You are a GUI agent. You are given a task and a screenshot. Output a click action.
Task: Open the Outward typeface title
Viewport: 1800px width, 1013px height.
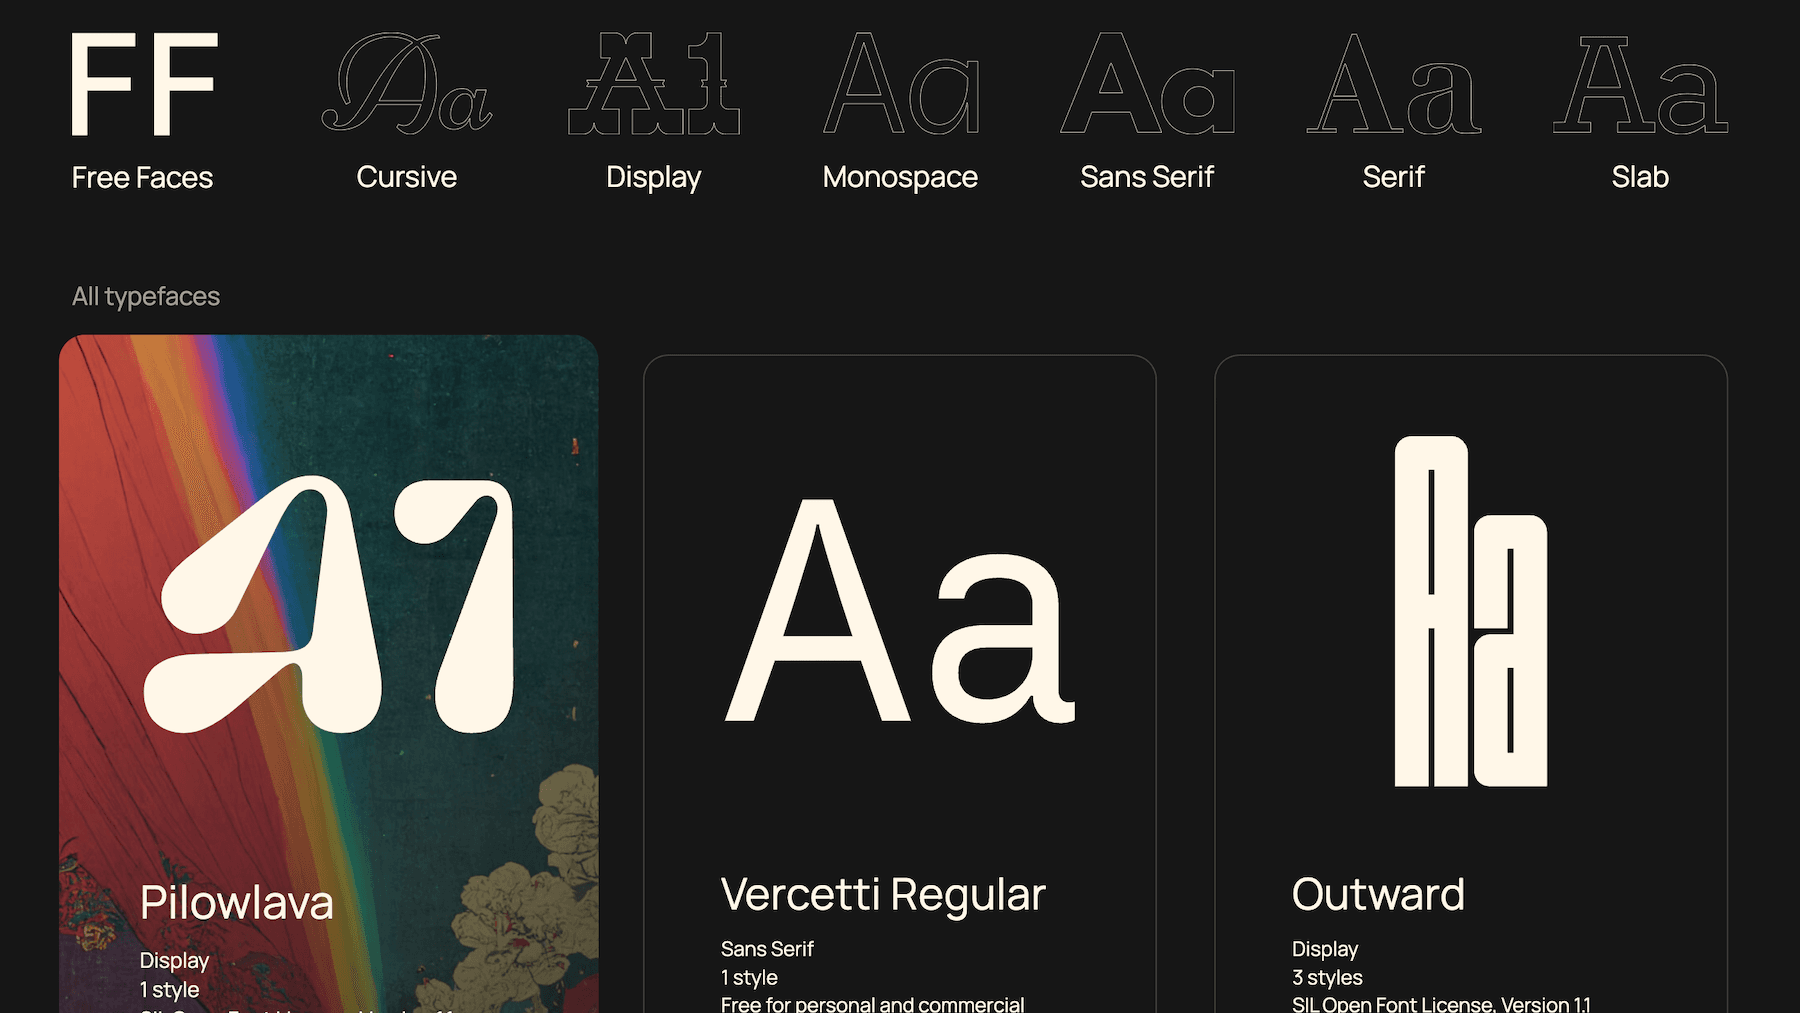[1378, 895]
